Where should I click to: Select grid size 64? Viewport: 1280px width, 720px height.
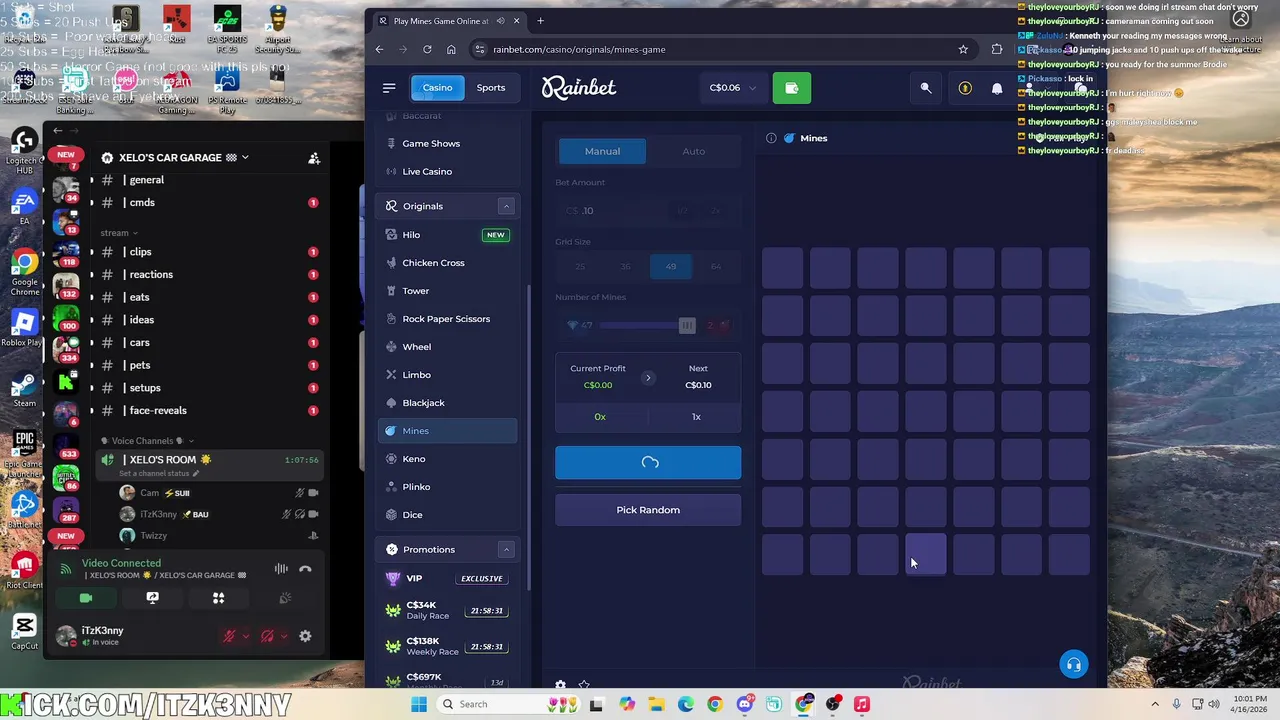(x=715, y=266)
